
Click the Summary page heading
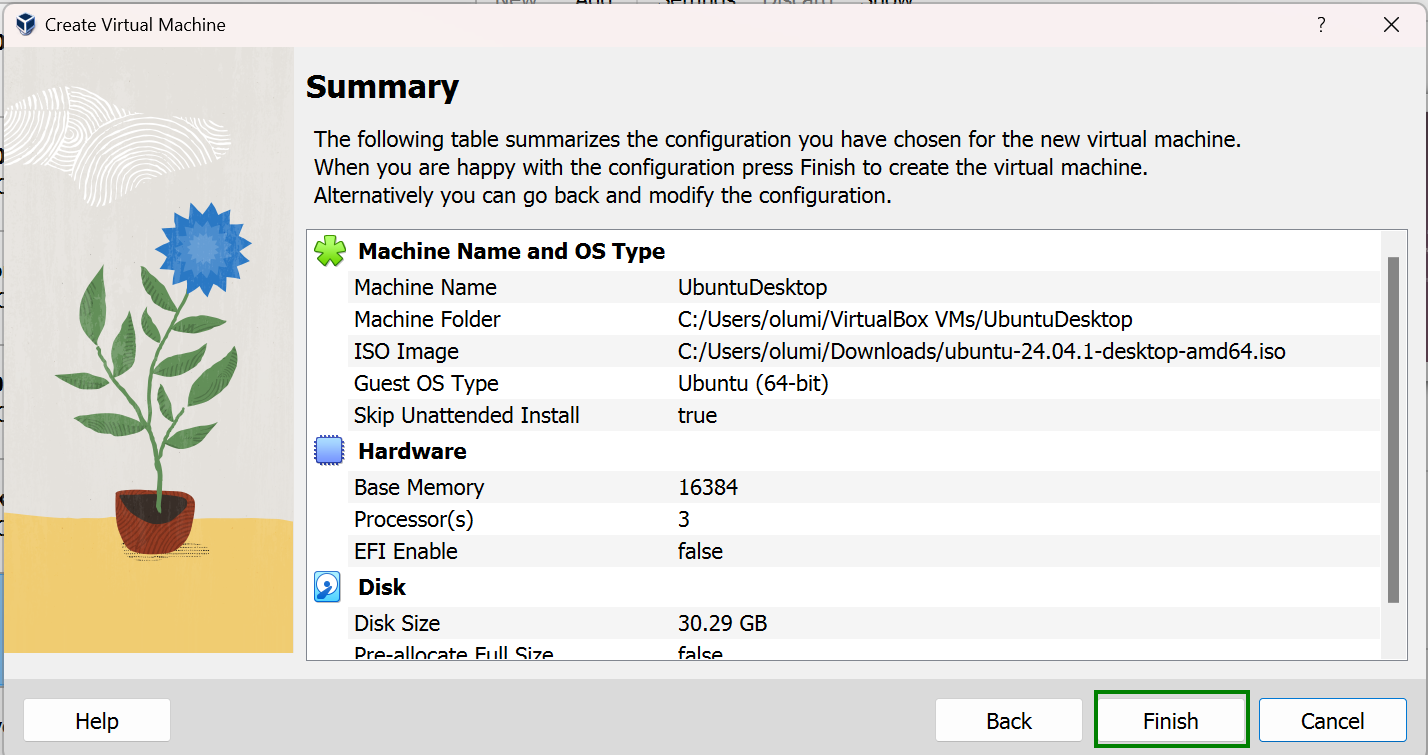pyautogui.click(x=382, y=87)
